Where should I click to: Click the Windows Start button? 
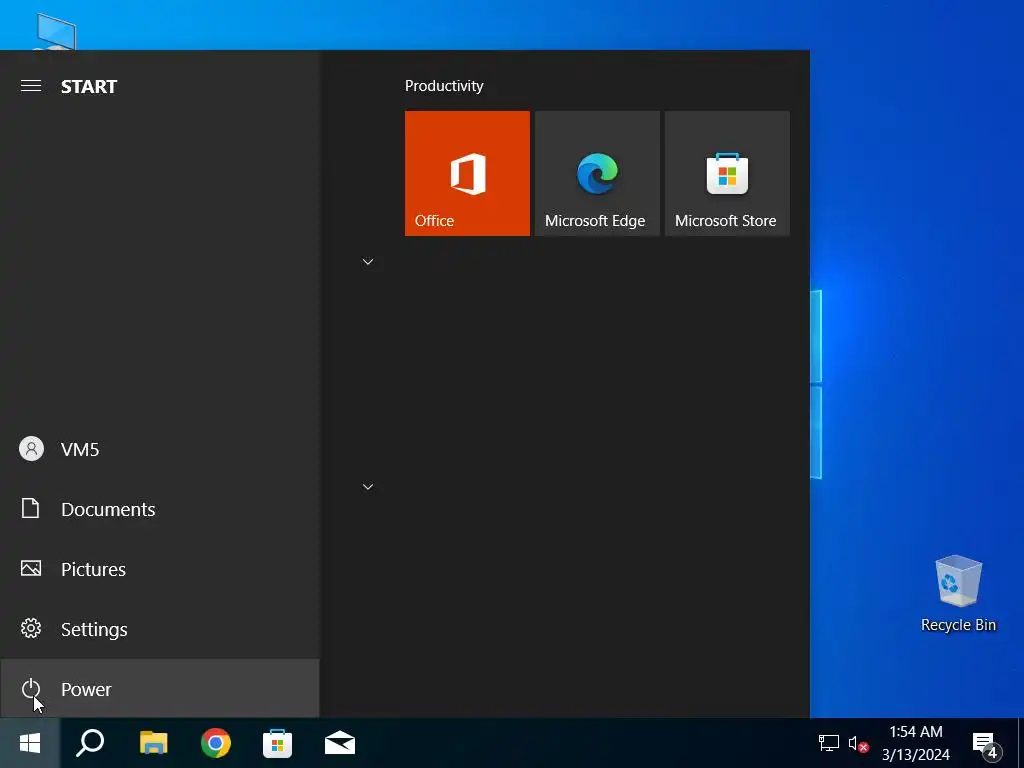(x=30, y=743)
